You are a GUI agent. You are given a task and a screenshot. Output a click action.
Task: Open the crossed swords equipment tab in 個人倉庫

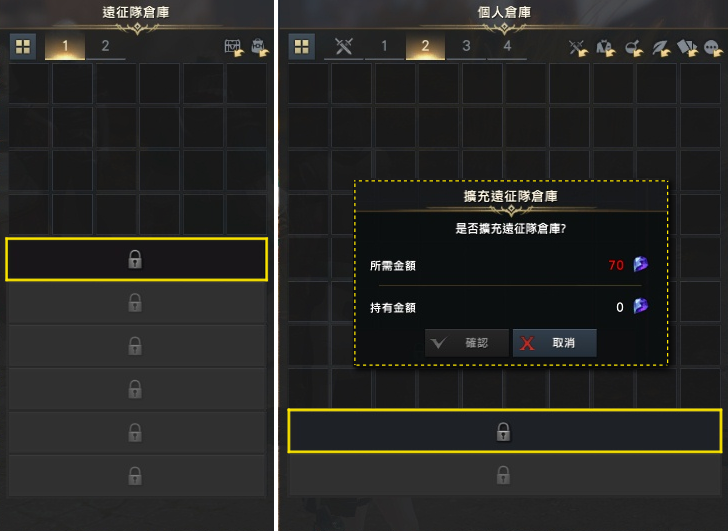[344, 46]
